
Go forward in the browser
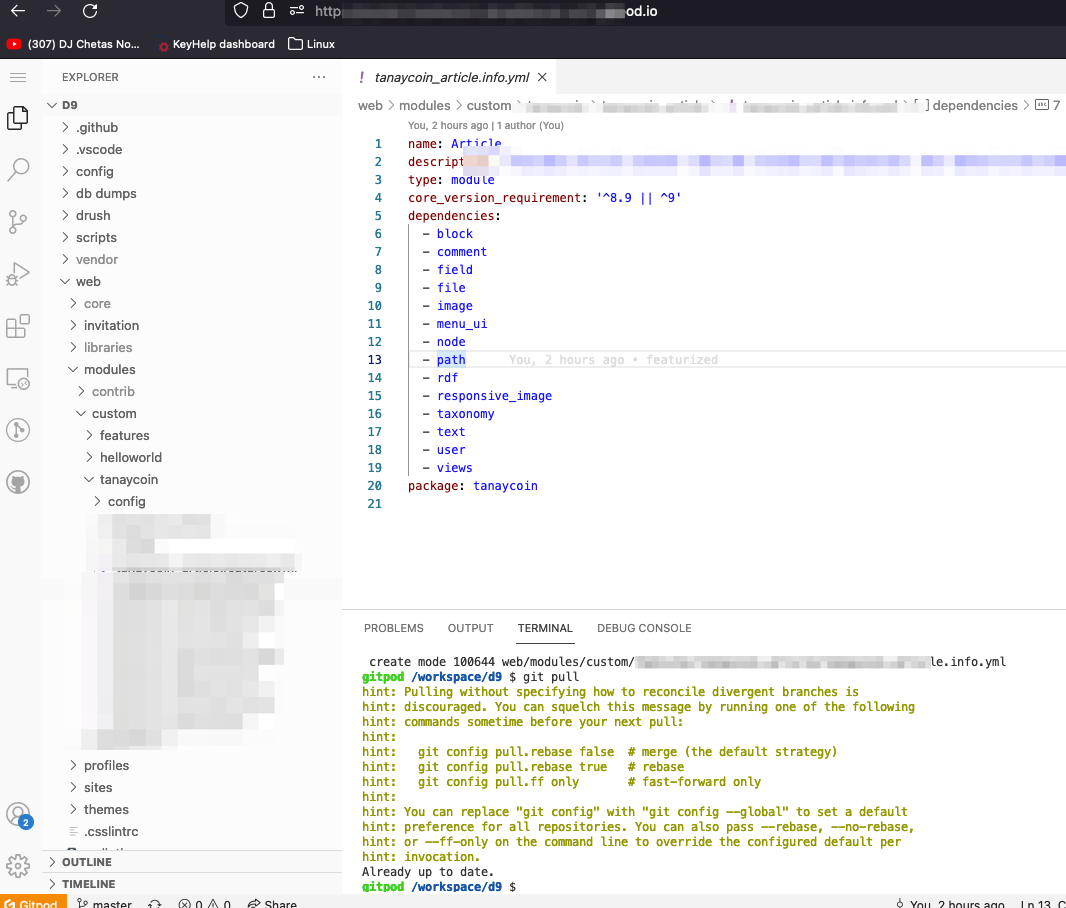(54, 11)
